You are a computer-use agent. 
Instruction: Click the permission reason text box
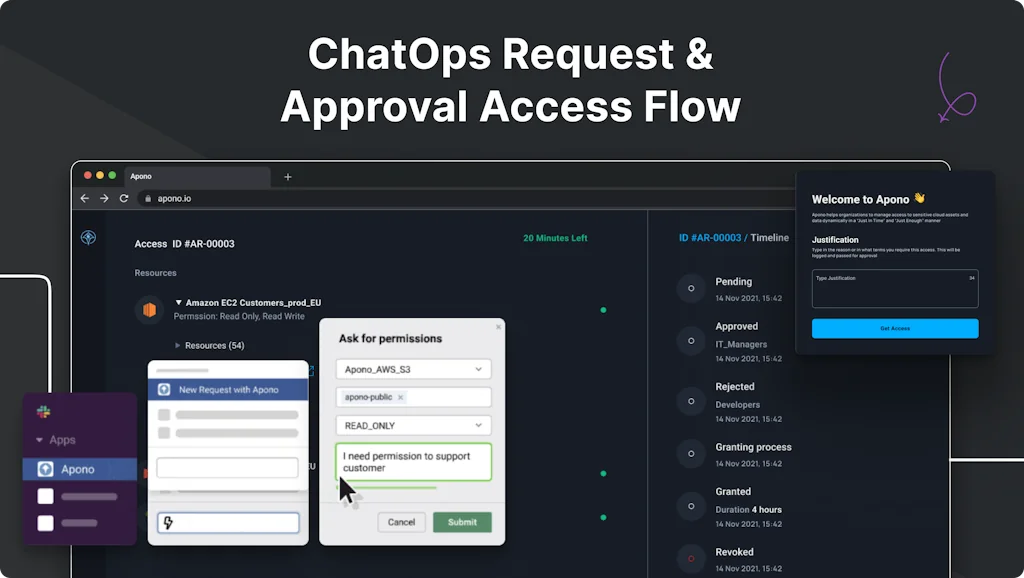point(413,462)
